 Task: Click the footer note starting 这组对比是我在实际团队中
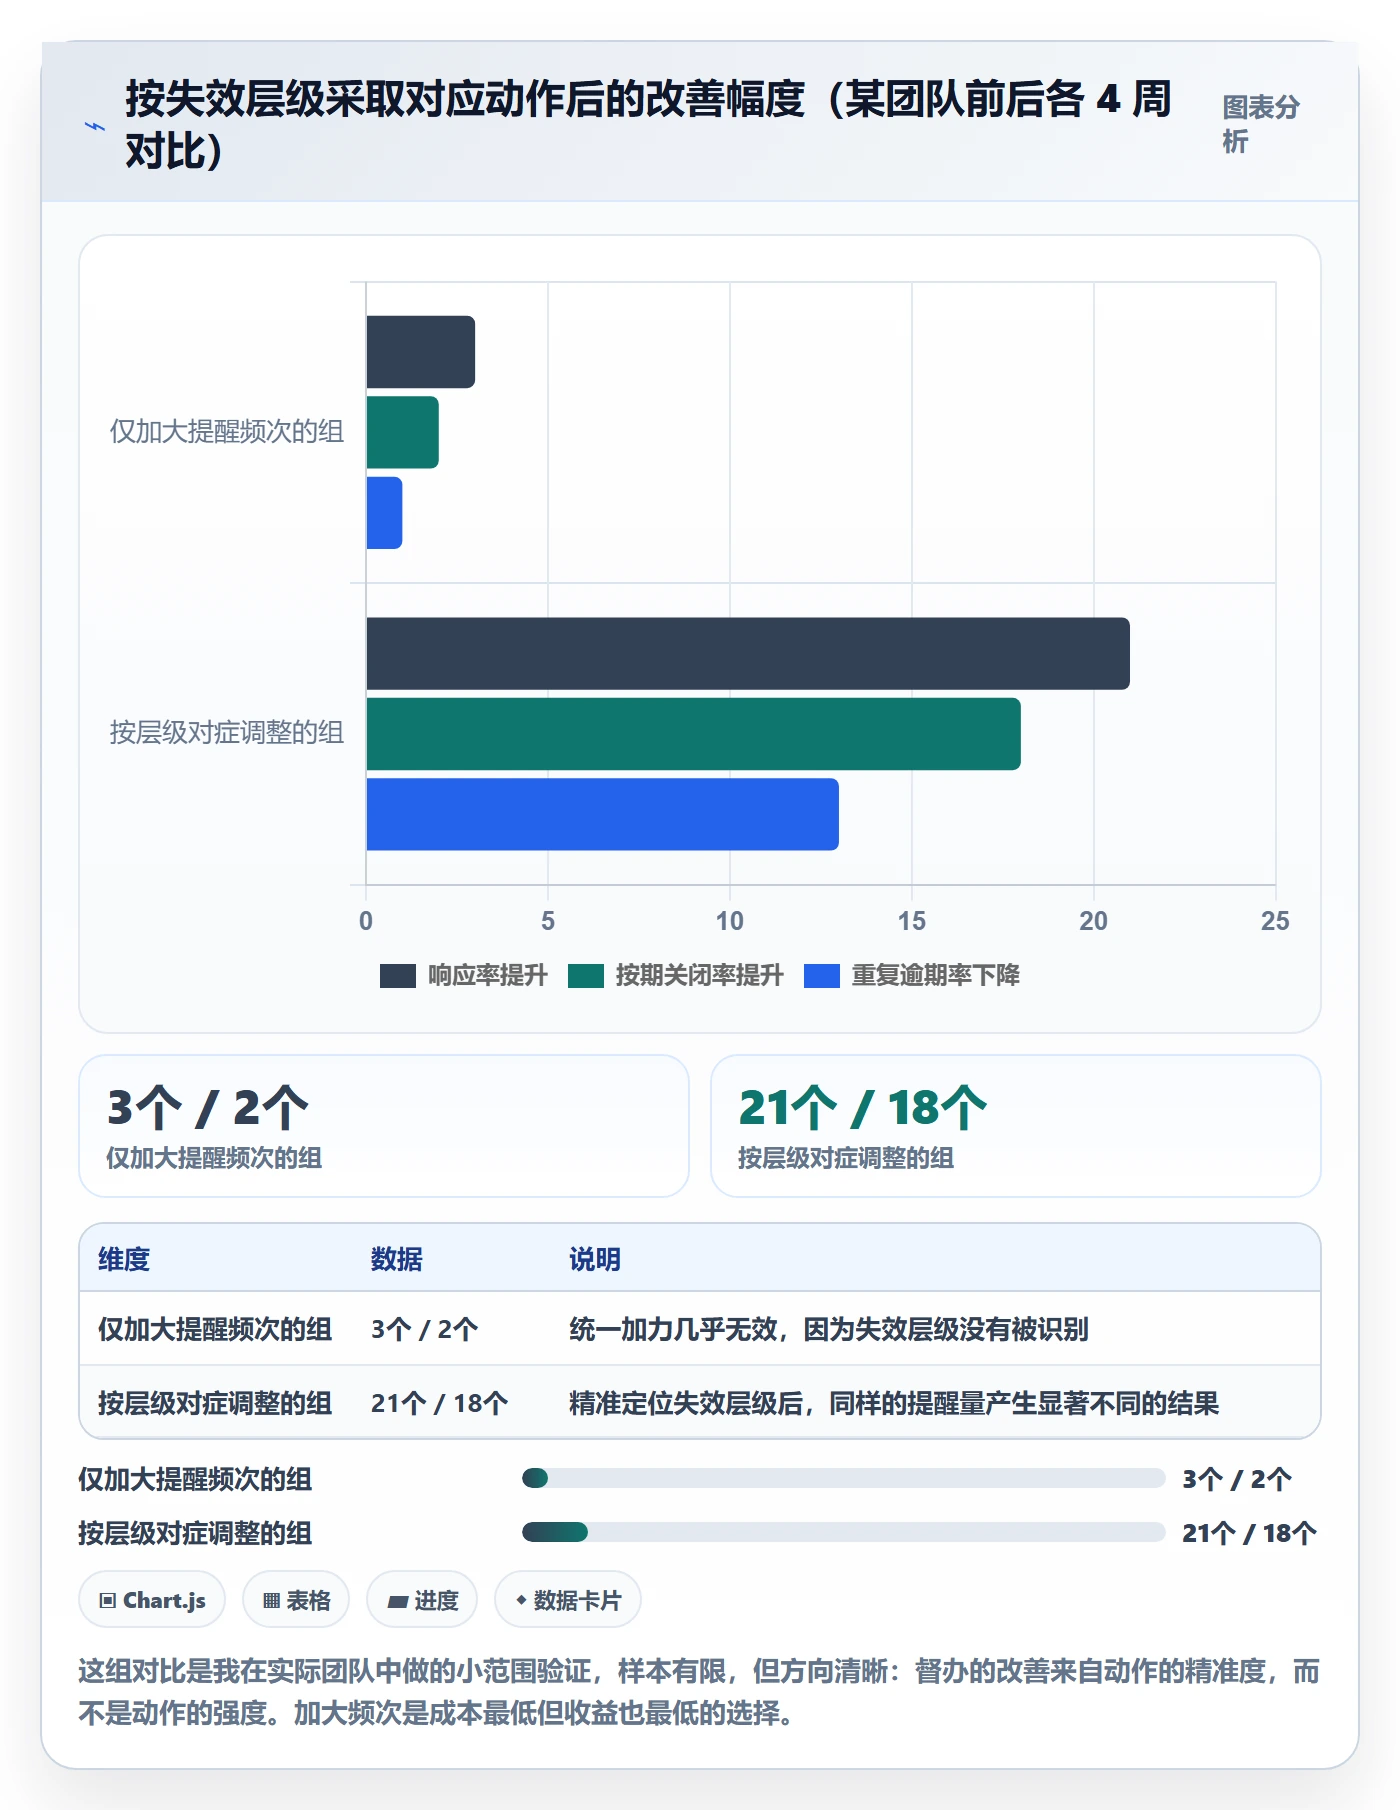pos(699,1692)
